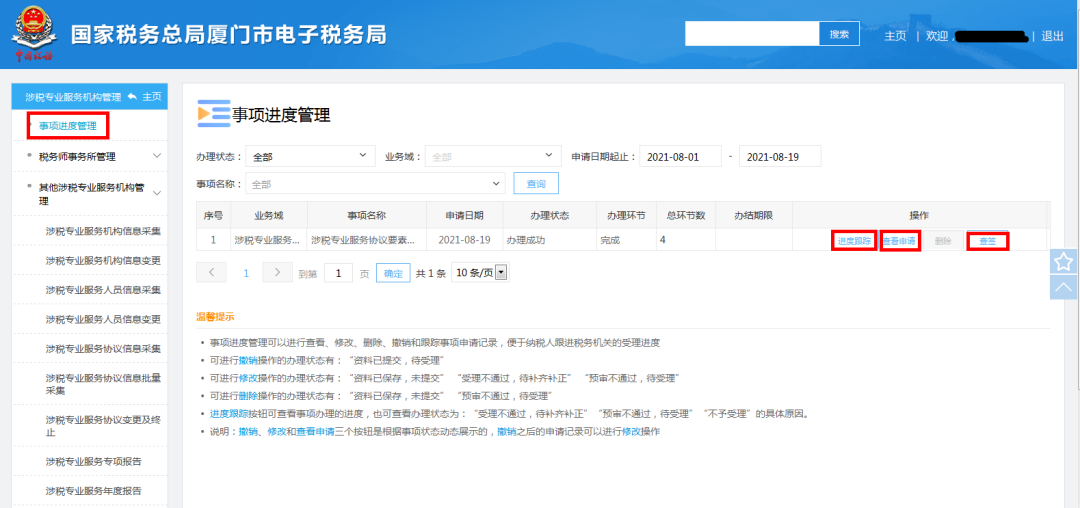Click 查看申请 button in row 1
The height and width of the screenshot is (508, 1080).
click(x=900, y=241)
